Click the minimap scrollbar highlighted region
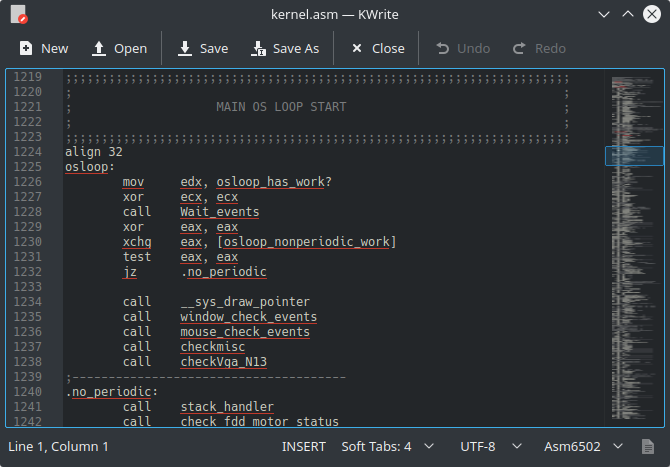Viewport: 670px width, 467px height. [x=634, y=156]
